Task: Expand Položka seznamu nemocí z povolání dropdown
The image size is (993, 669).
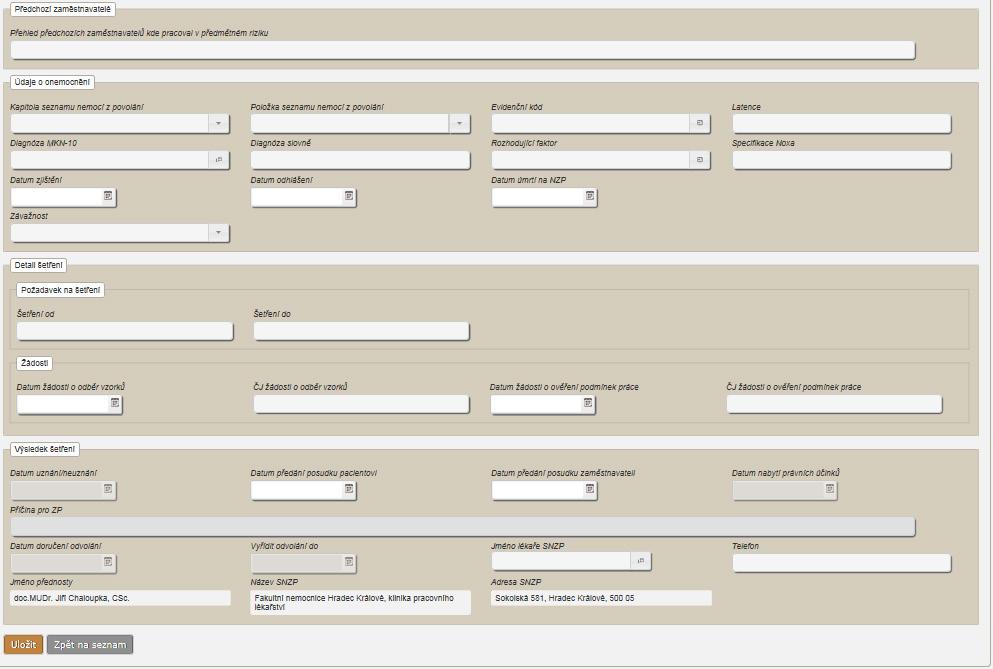Action: coord(459,124)
